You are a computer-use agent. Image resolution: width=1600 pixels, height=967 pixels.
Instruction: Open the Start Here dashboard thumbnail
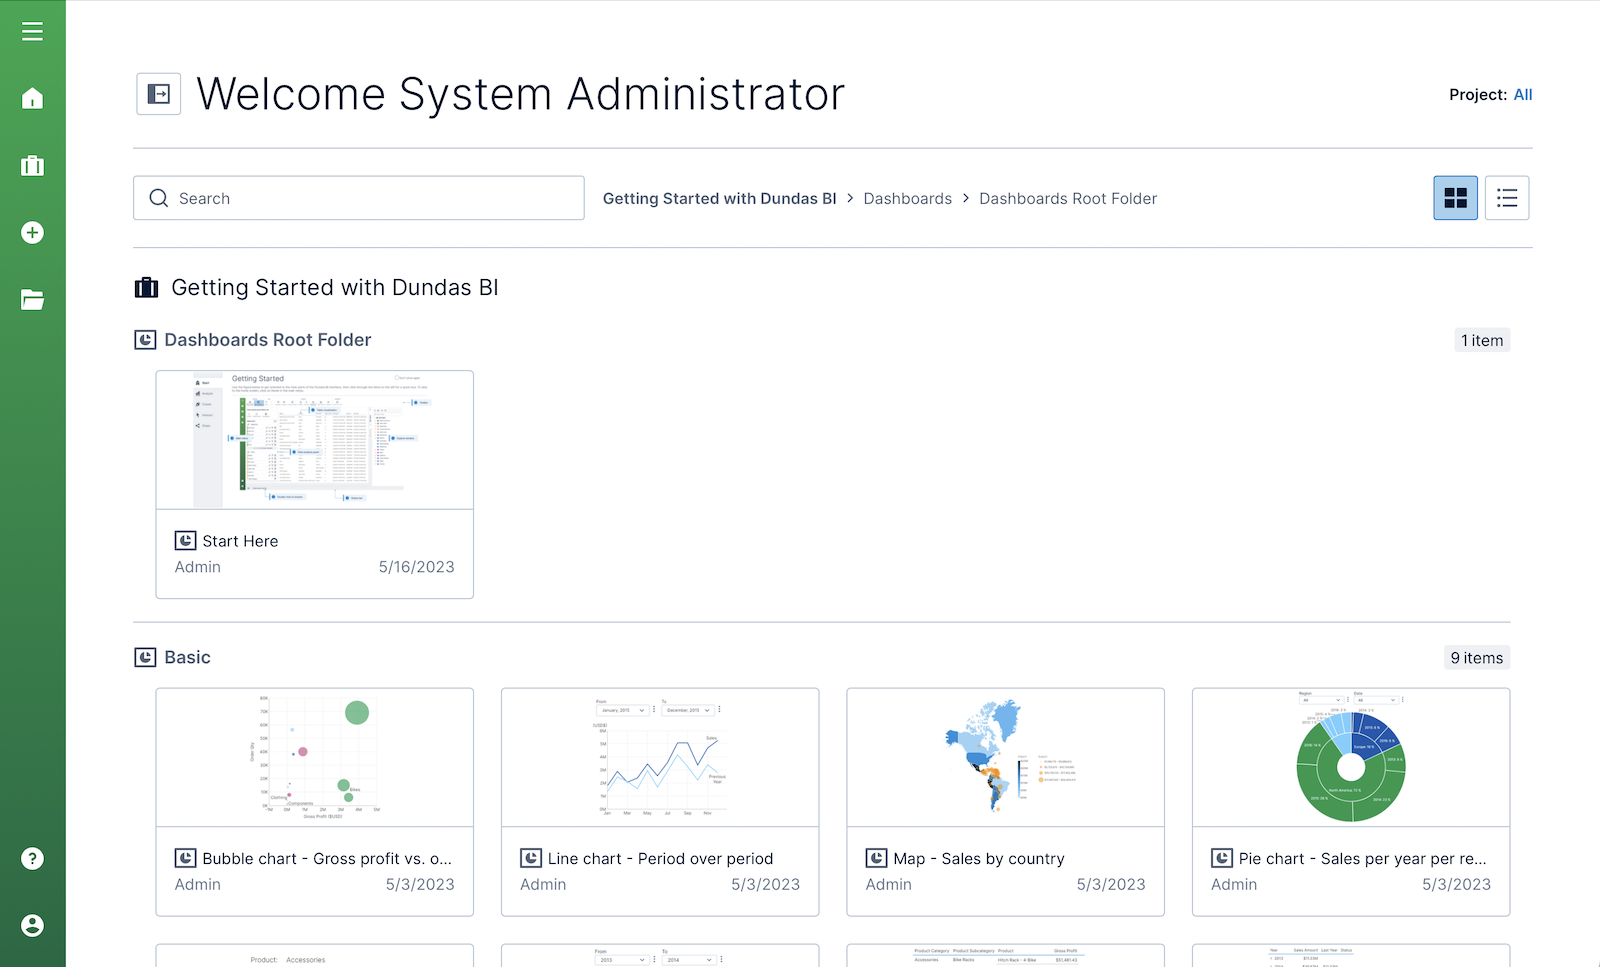tap(314, 440)
